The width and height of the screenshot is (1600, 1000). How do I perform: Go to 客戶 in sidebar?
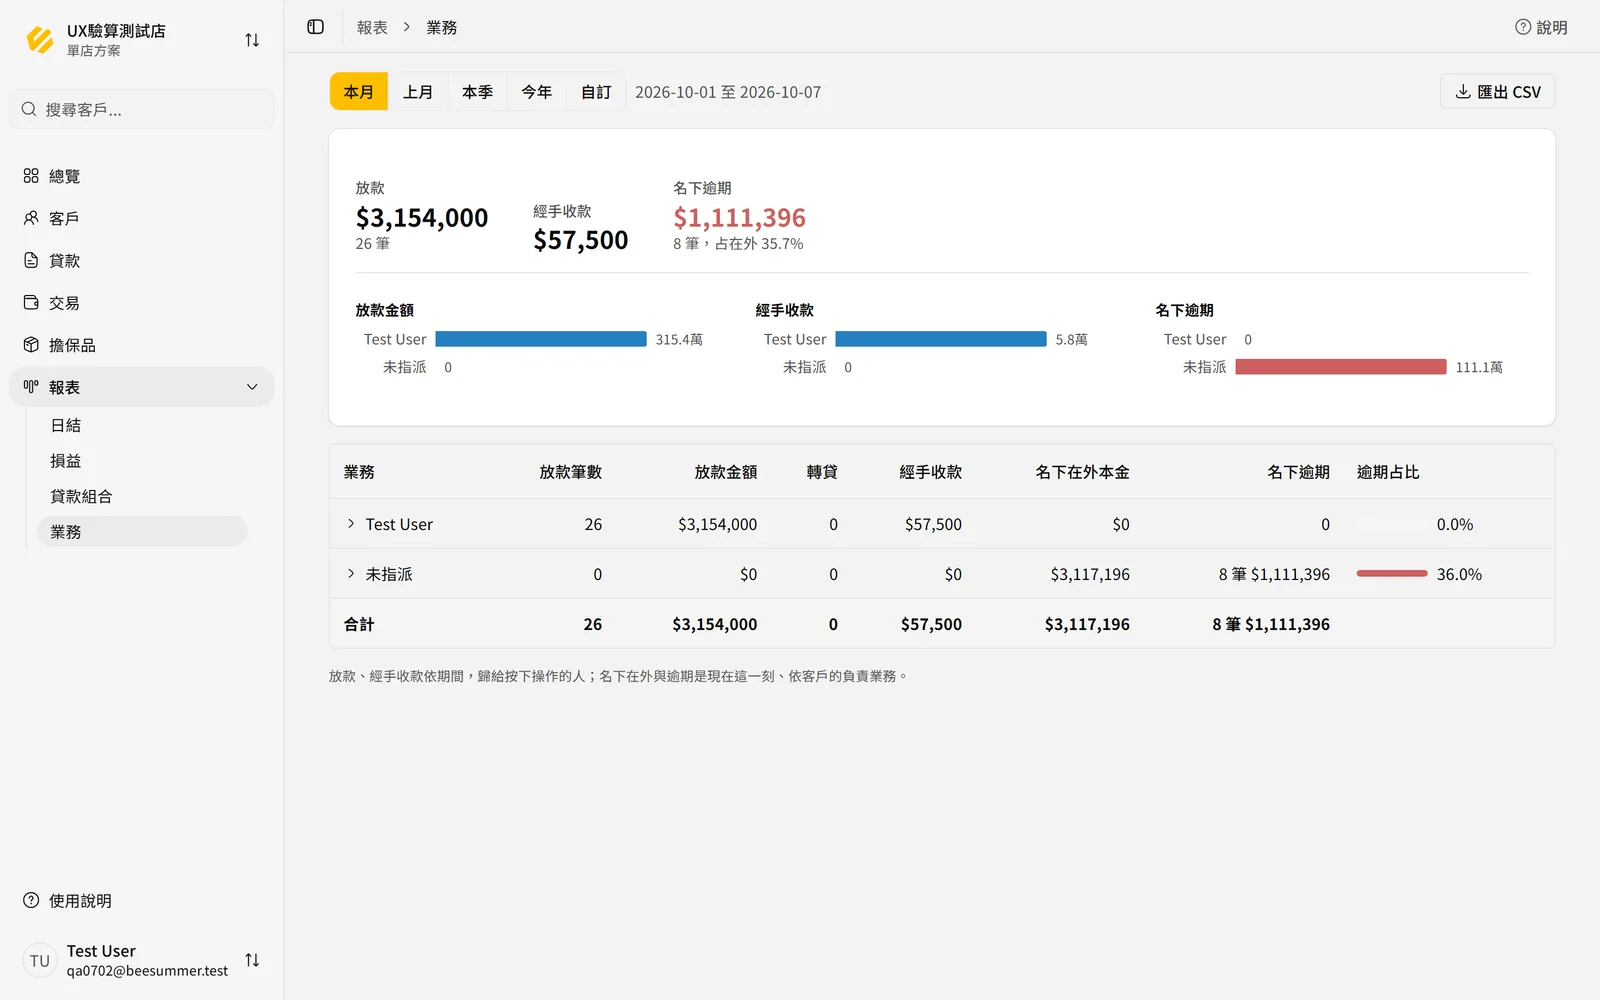(142, 218)
